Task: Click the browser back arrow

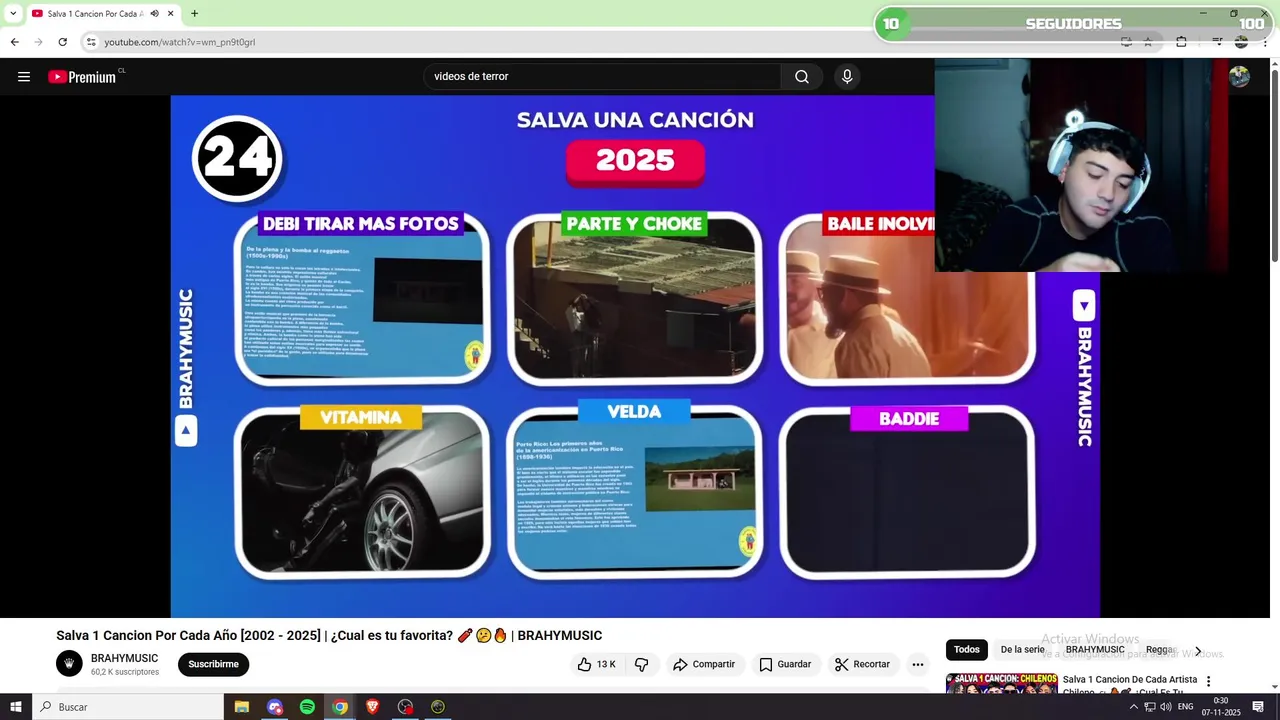Action: [15, 42]
